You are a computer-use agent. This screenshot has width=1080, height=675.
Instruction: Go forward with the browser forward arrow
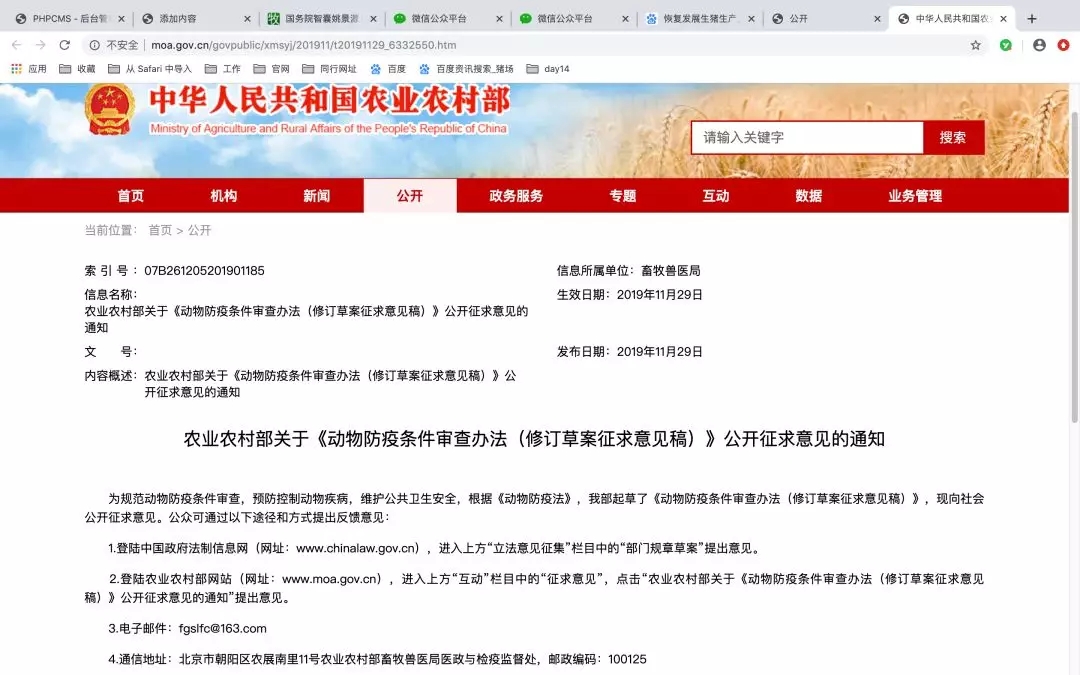coord(41,45)
